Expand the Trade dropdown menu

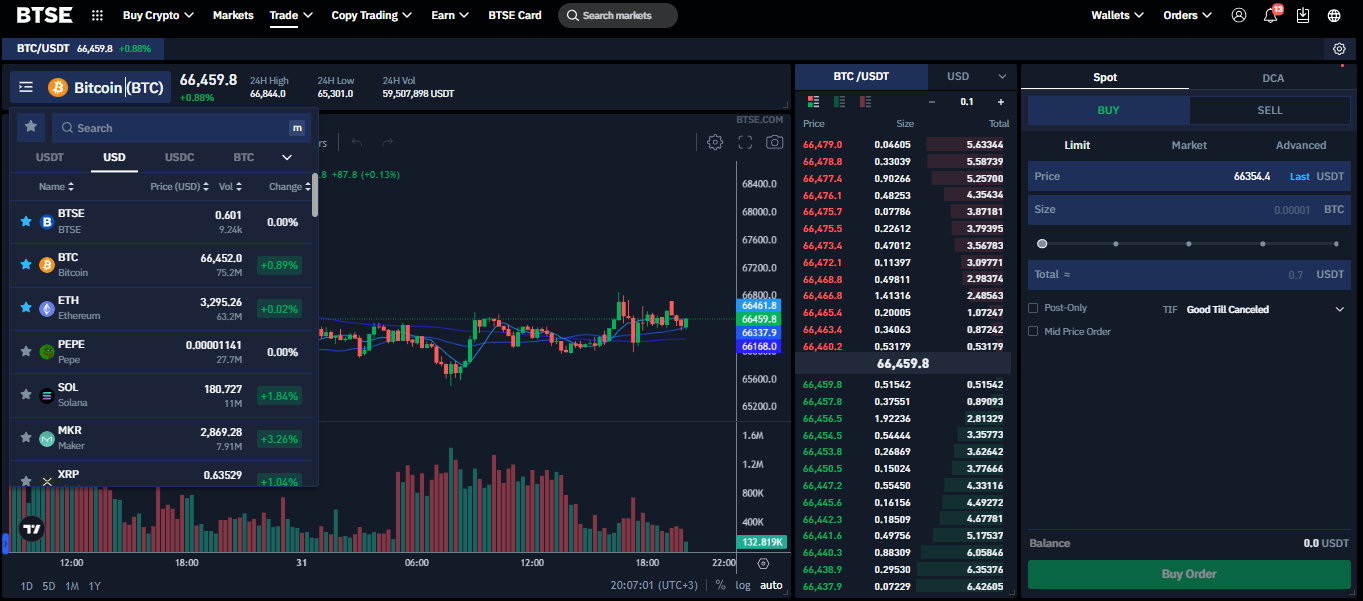coord(291,15)
